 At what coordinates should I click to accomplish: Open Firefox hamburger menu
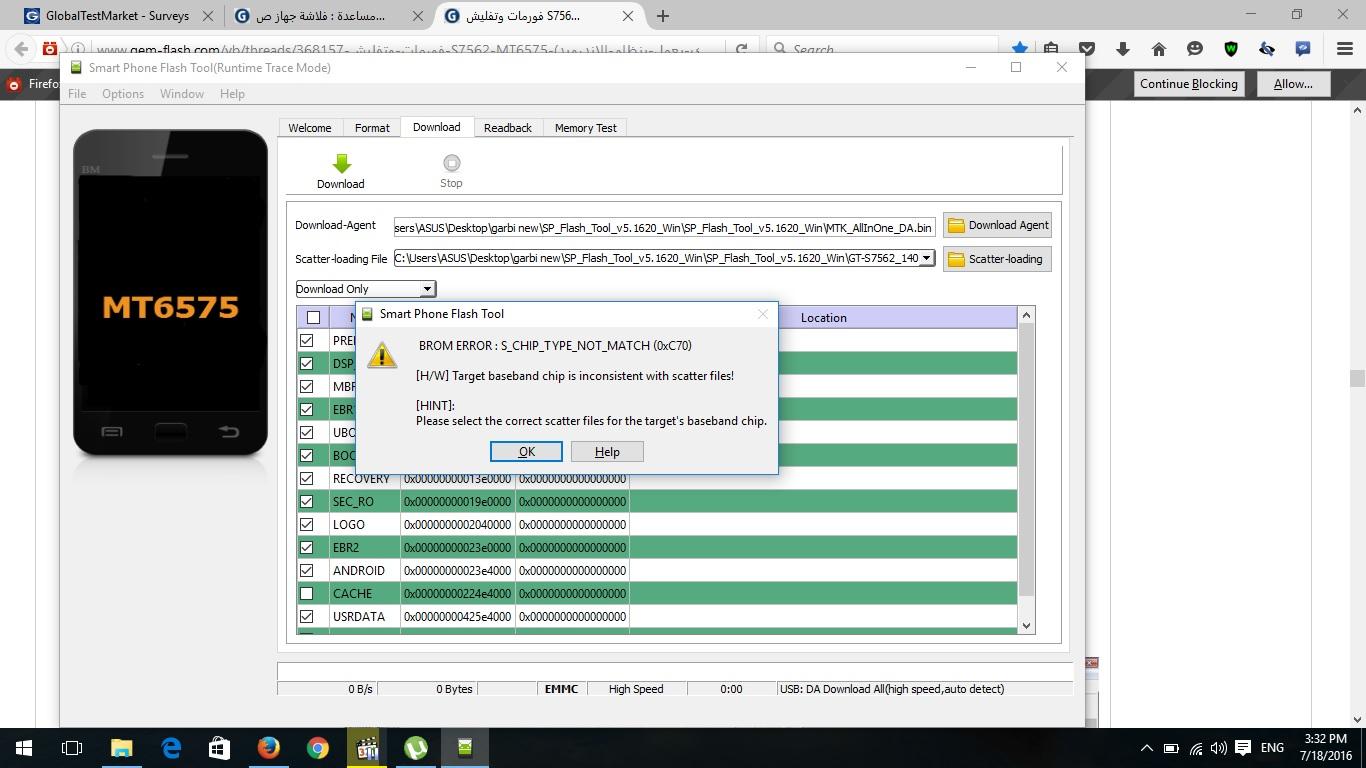tap(1345, 49)
